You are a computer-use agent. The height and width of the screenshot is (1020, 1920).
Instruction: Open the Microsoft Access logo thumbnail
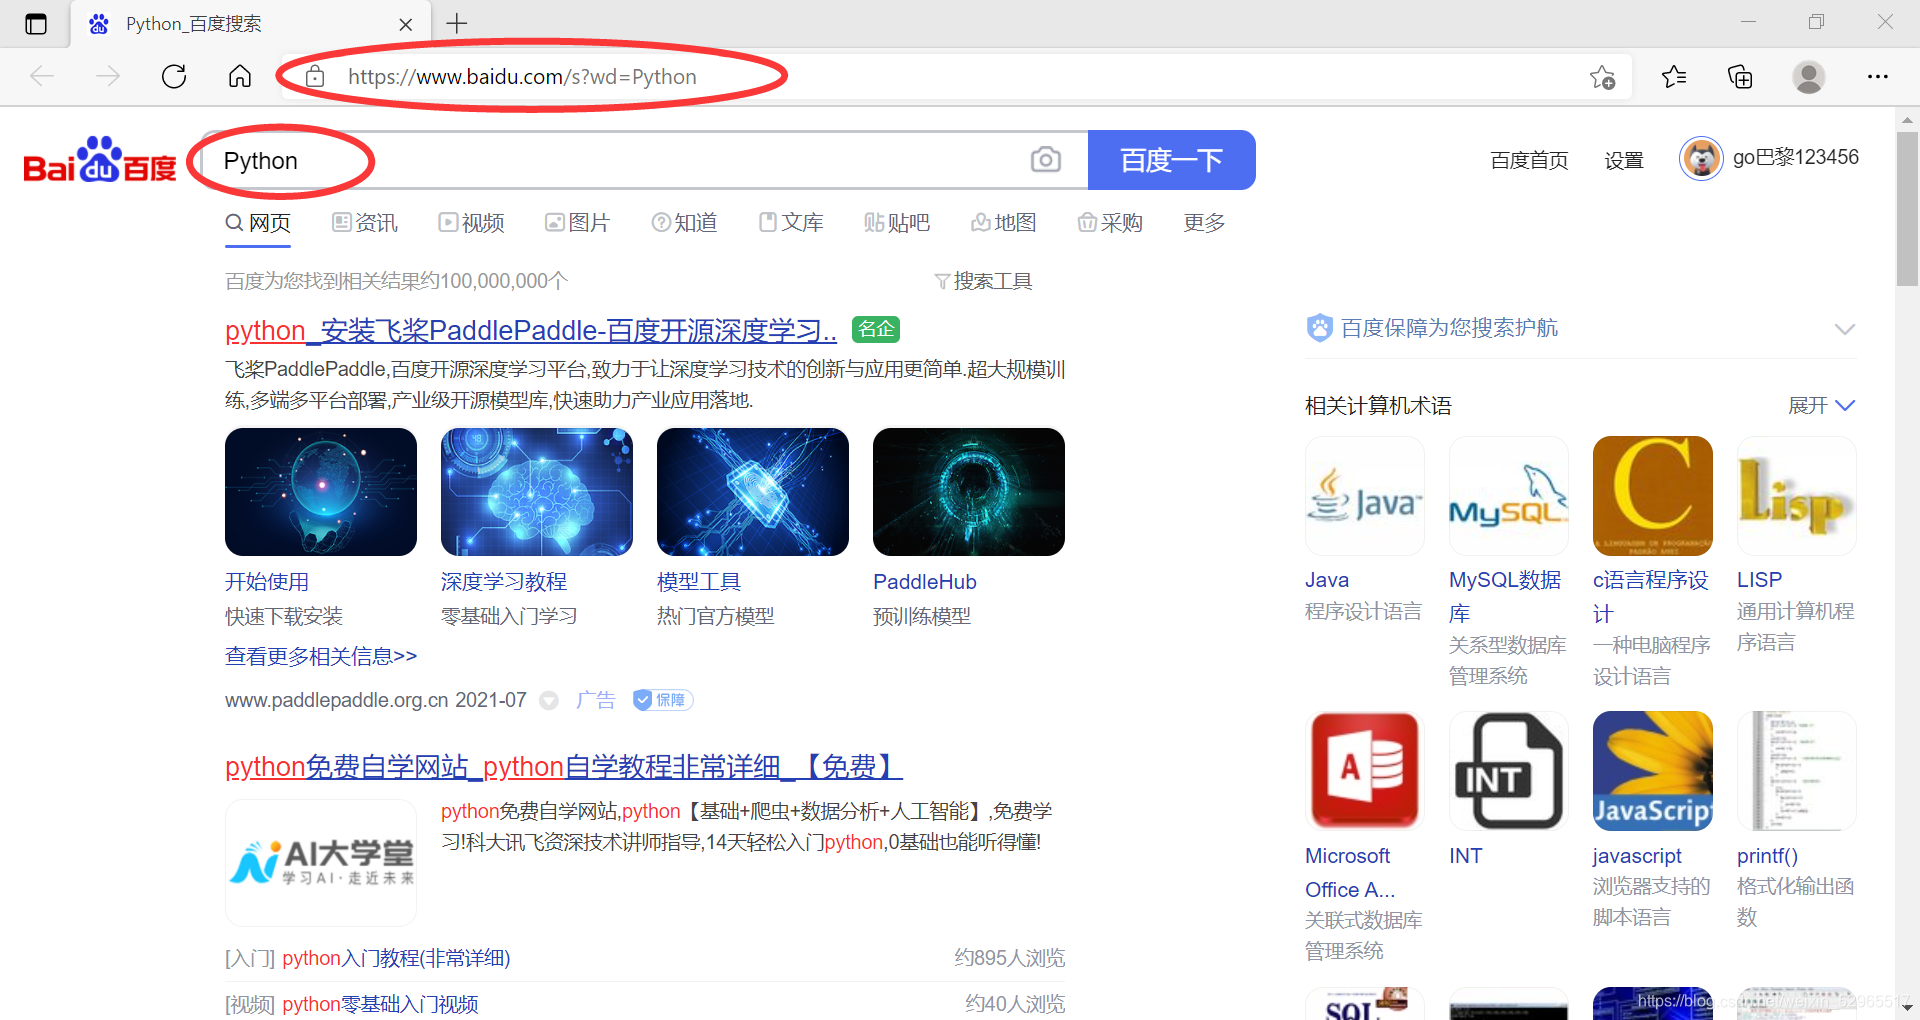point(1365,771)
